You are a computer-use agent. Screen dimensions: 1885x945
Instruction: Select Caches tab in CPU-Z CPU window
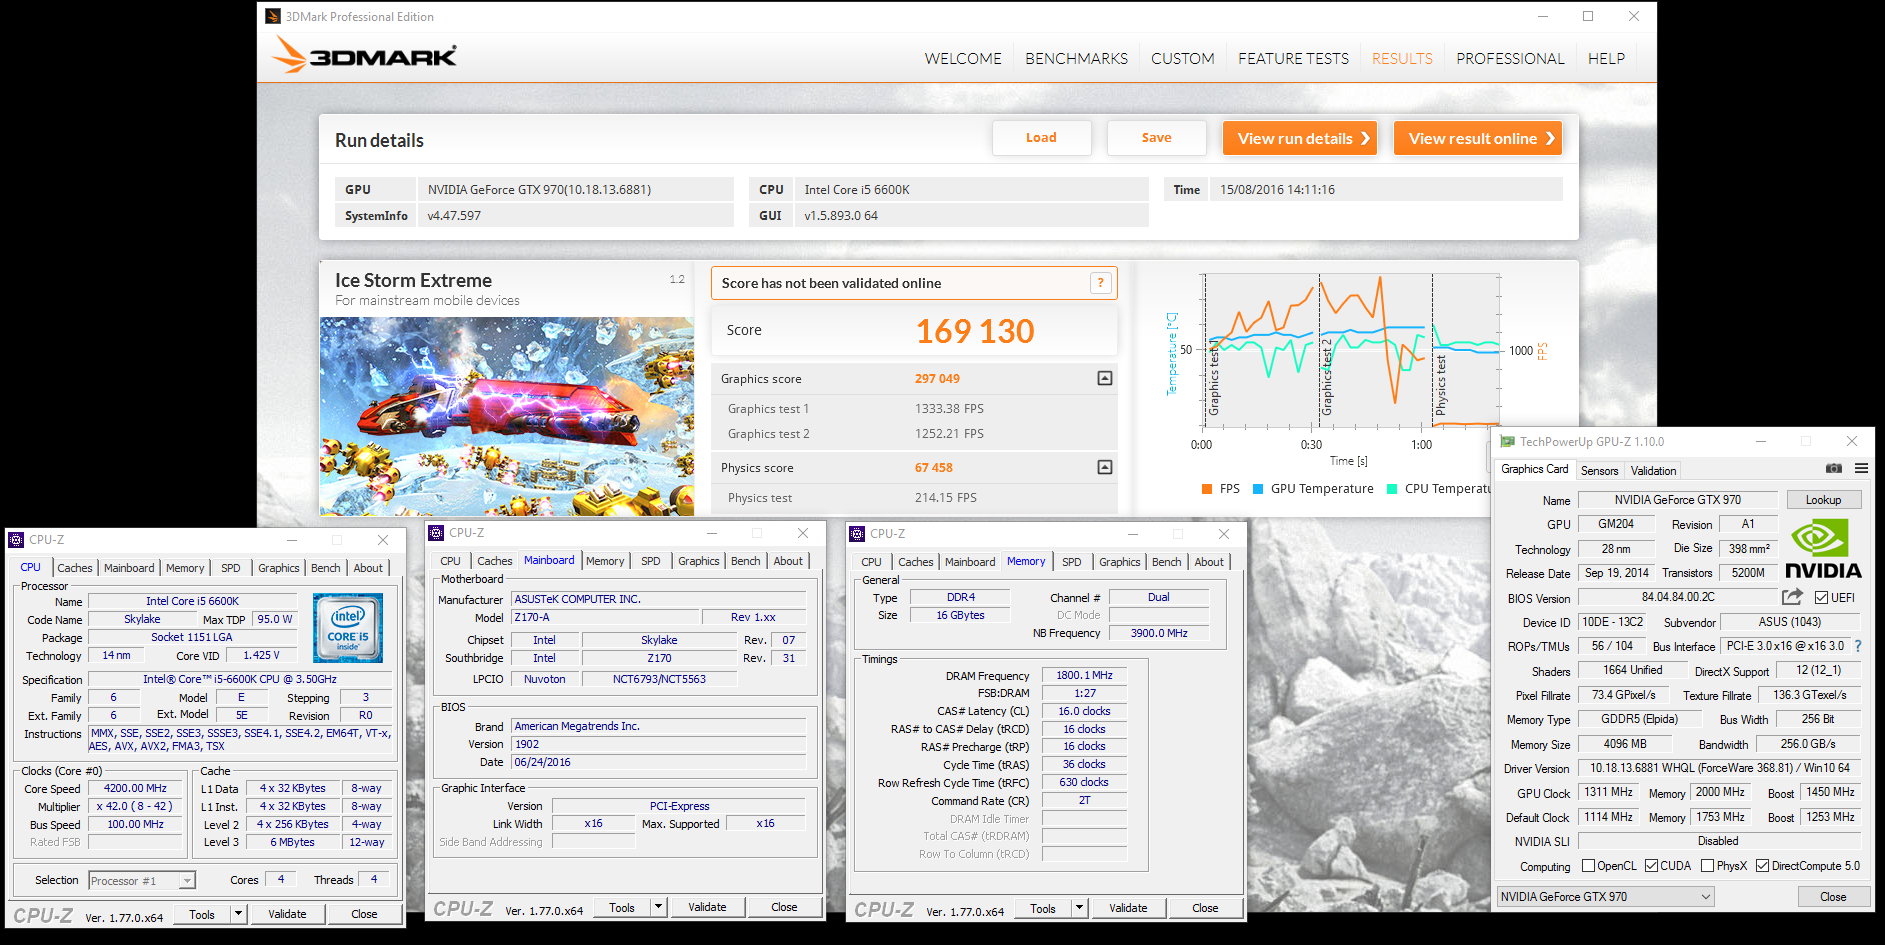pos(75,568)
